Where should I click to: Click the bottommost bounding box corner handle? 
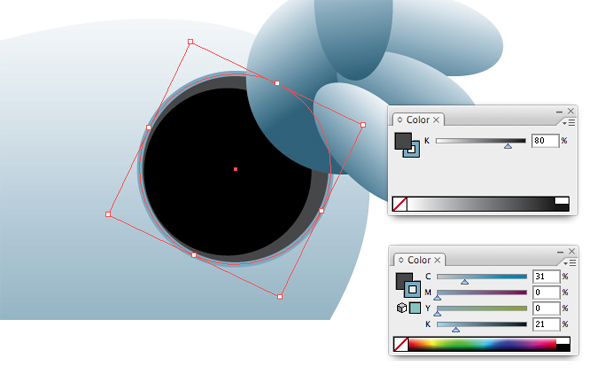(280, 297)
